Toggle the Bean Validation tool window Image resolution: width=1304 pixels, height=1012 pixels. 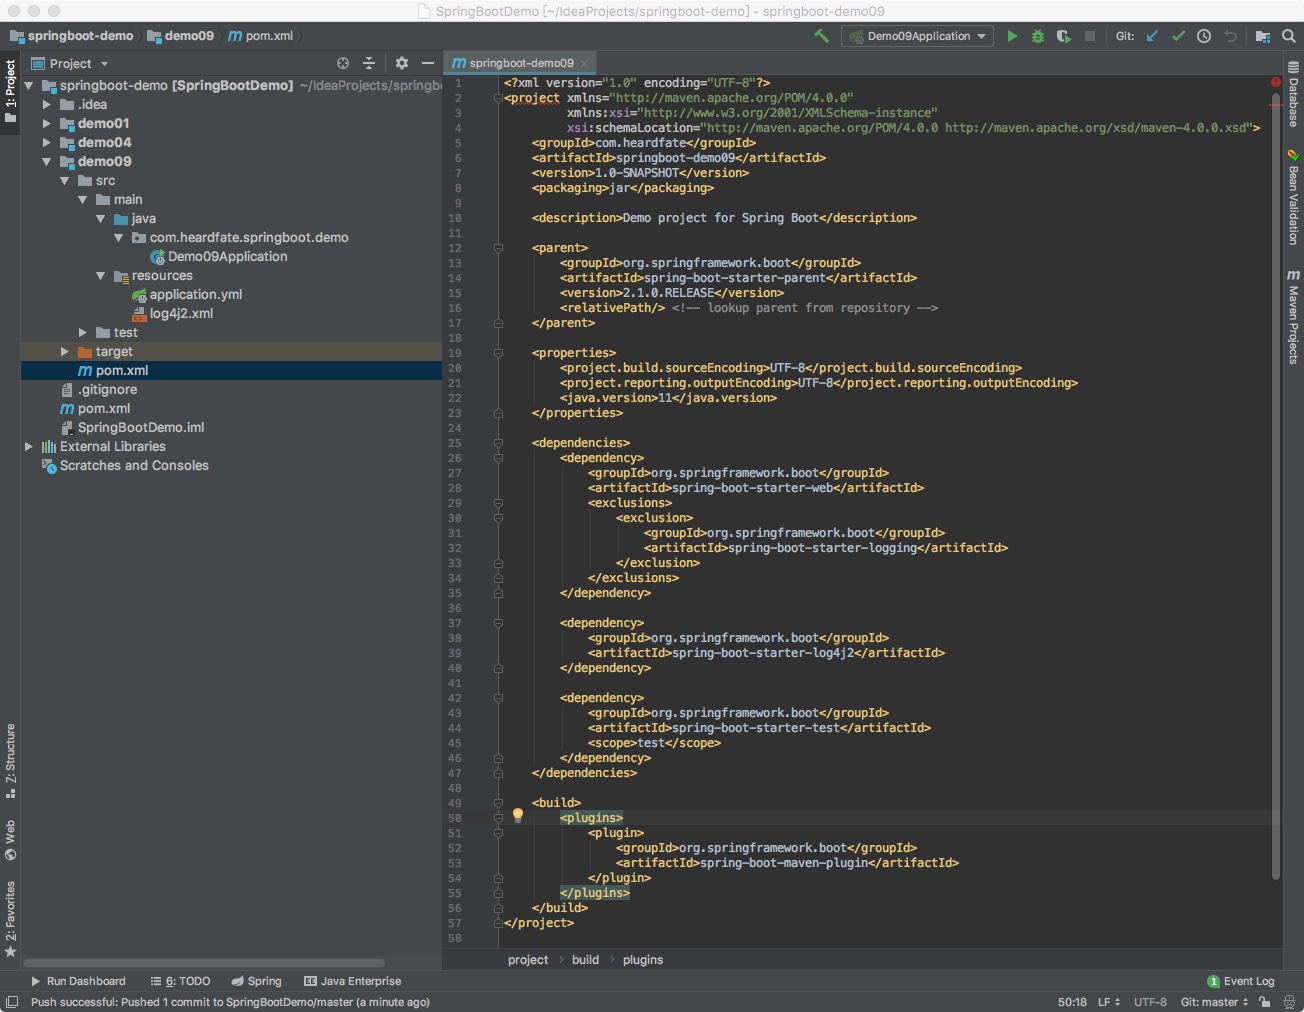(x=1293, y=197)
